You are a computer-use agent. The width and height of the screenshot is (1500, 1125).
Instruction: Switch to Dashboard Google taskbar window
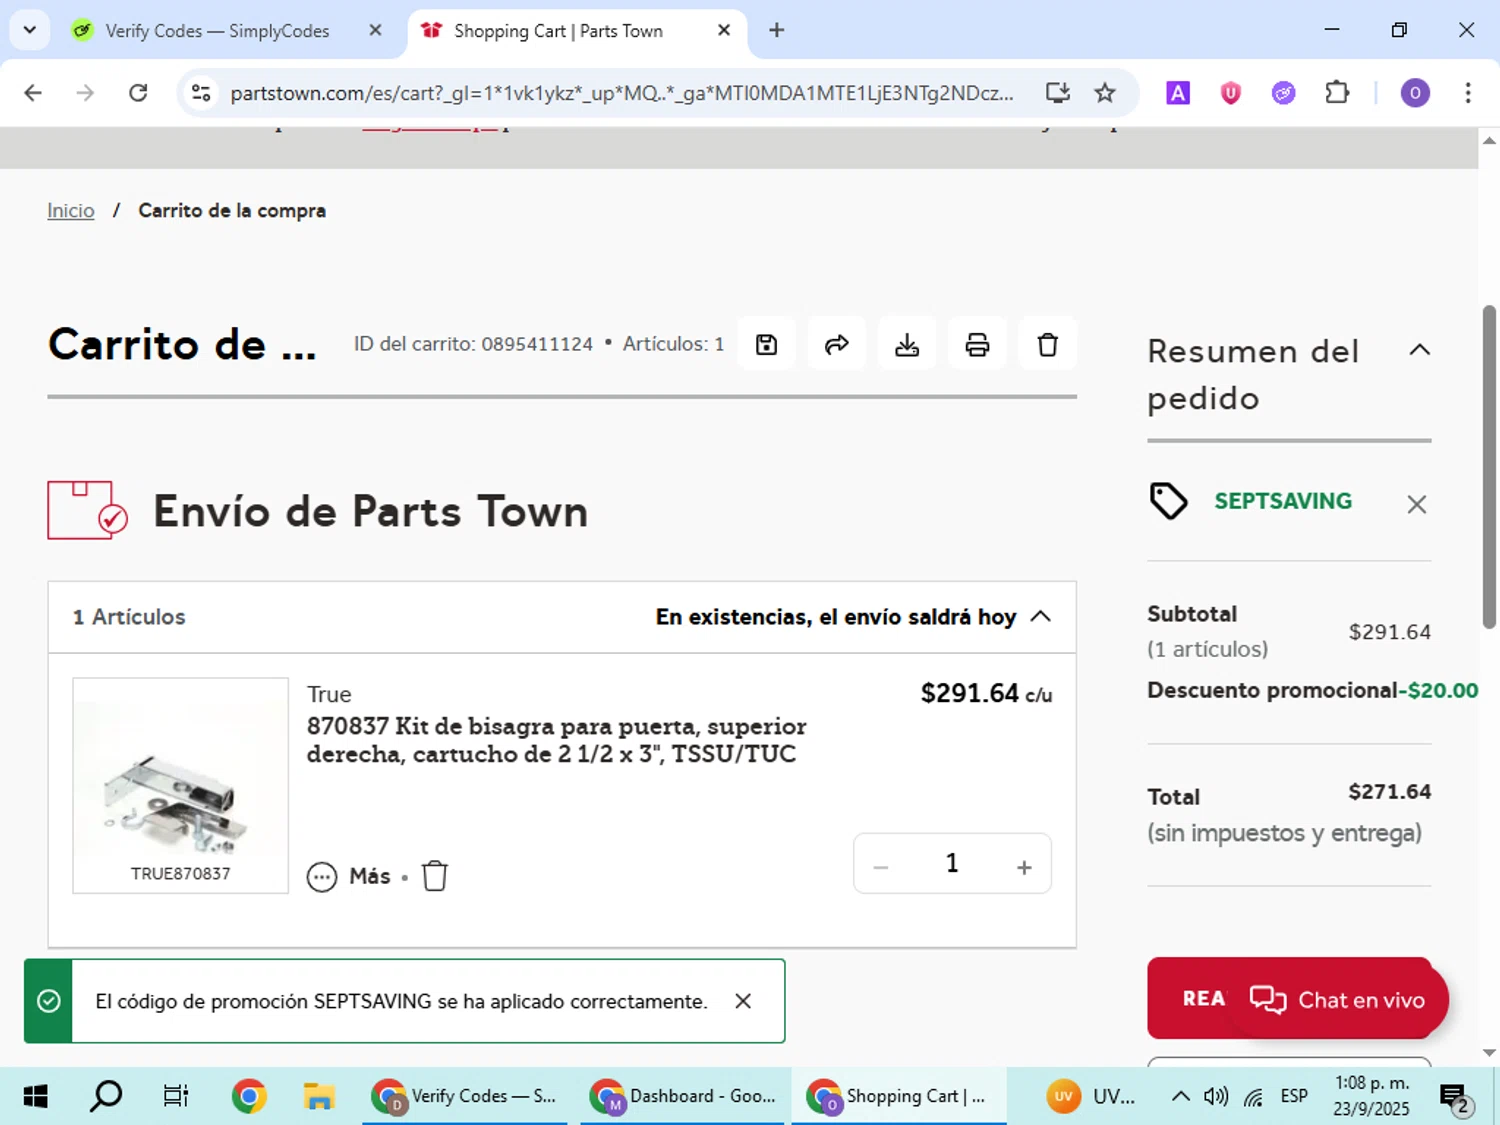click(x=684, y=1096)
